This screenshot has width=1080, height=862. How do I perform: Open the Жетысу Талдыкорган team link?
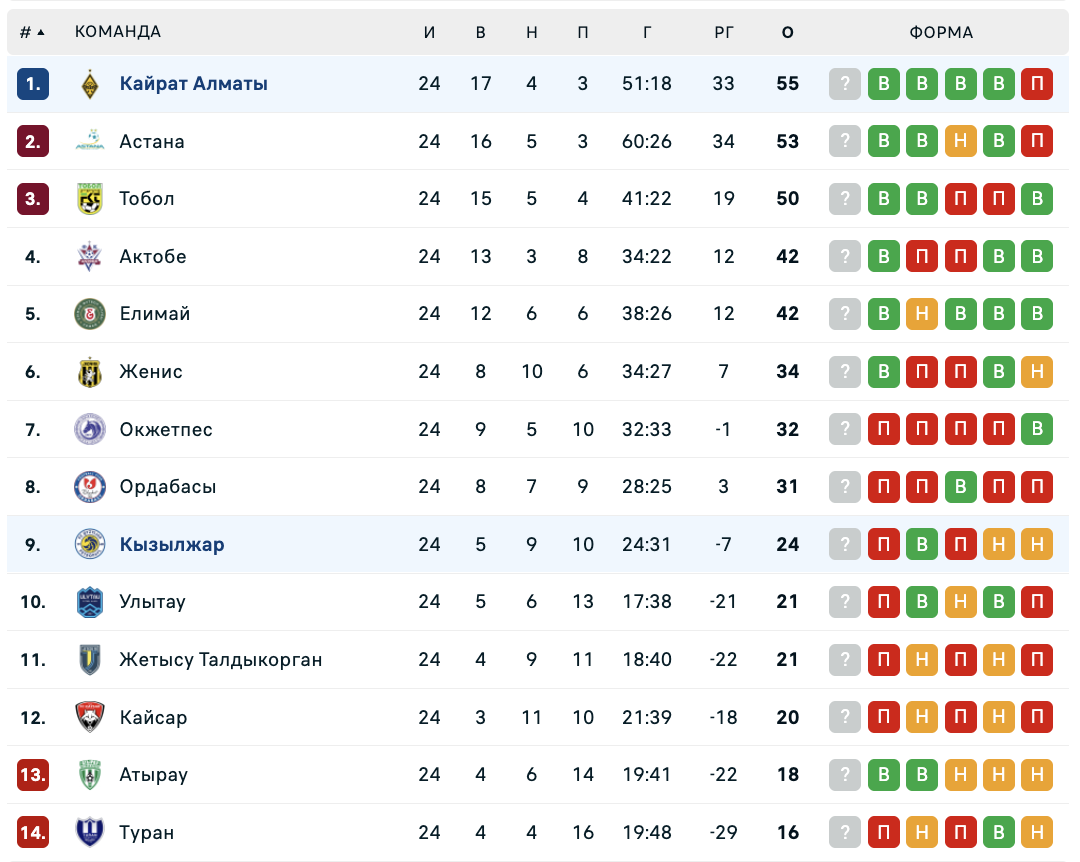tap(221, 660)
